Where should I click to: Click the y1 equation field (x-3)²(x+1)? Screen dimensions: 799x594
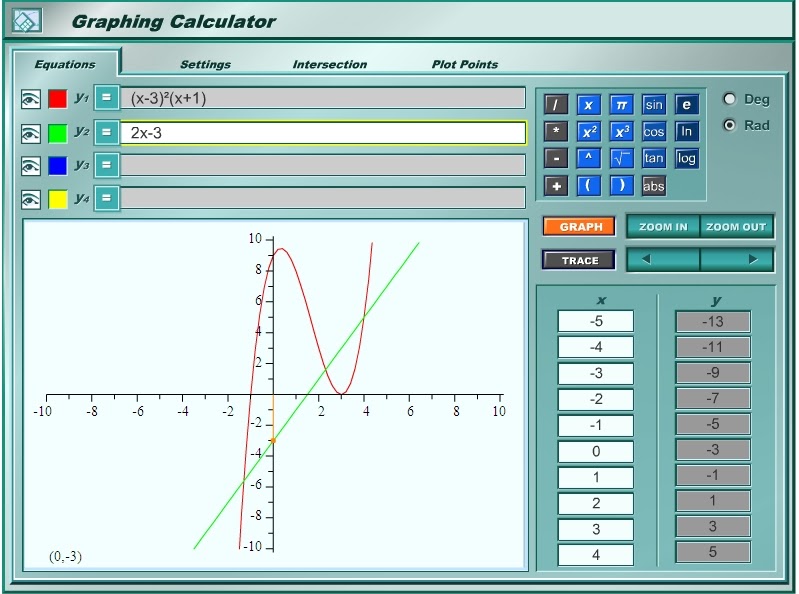click(323, 98)
